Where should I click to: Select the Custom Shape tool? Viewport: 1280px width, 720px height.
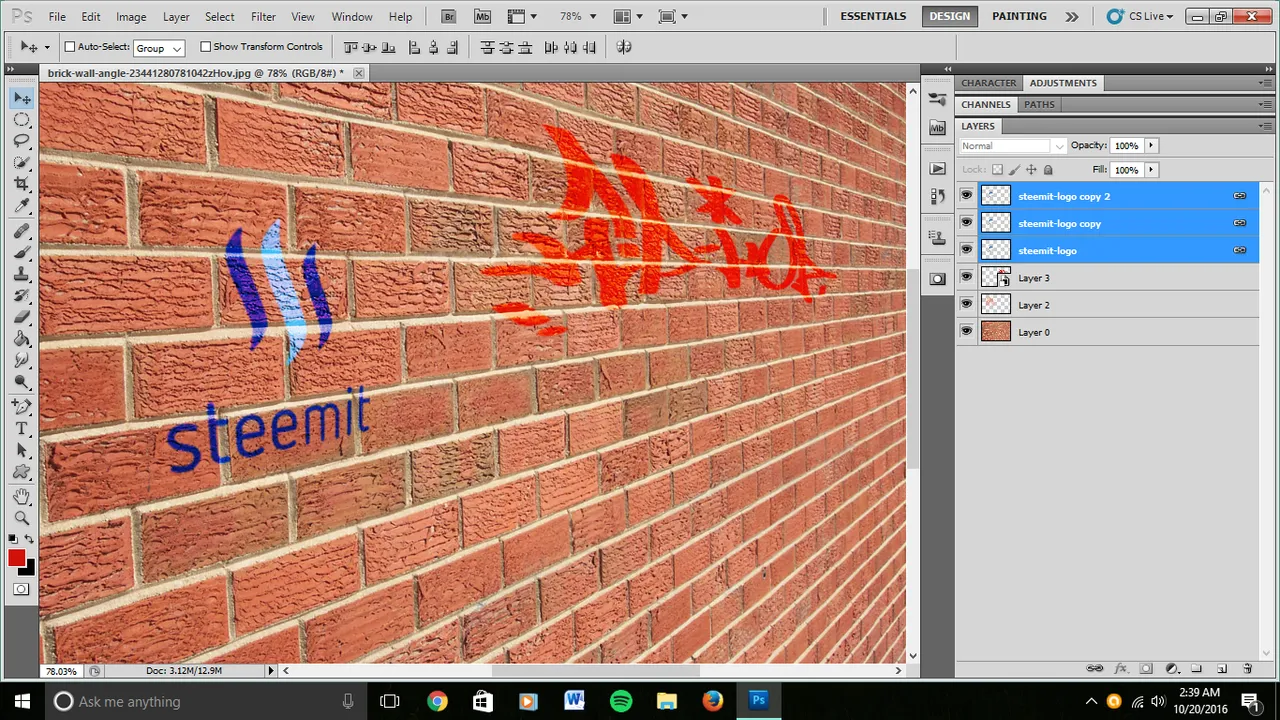click(x=21, y=472)
